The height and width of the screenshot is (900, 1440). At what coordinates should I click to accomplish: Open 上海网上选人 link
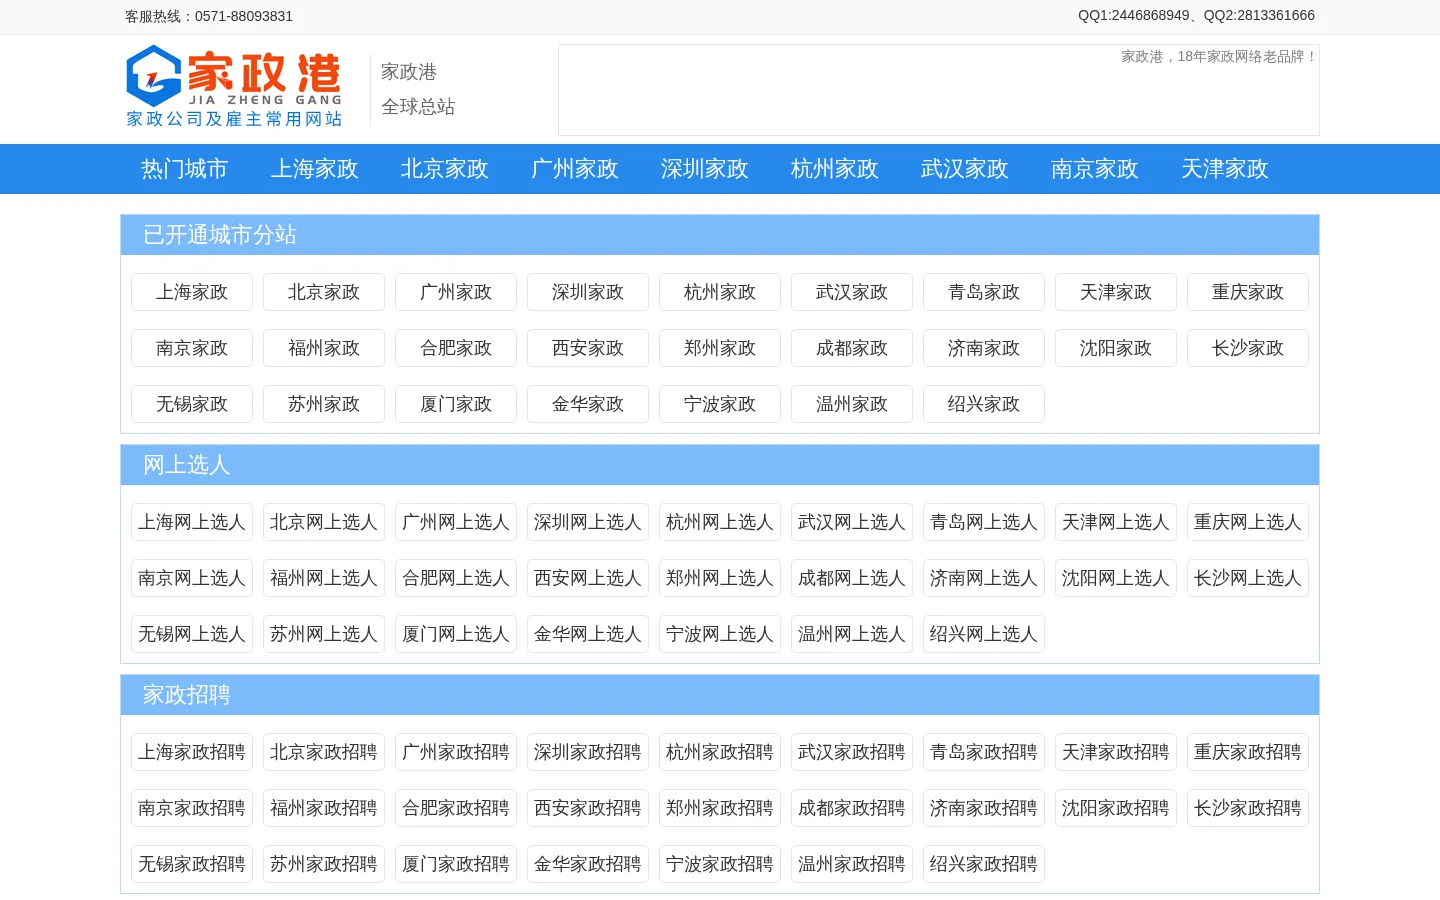[x=192, y=522]
